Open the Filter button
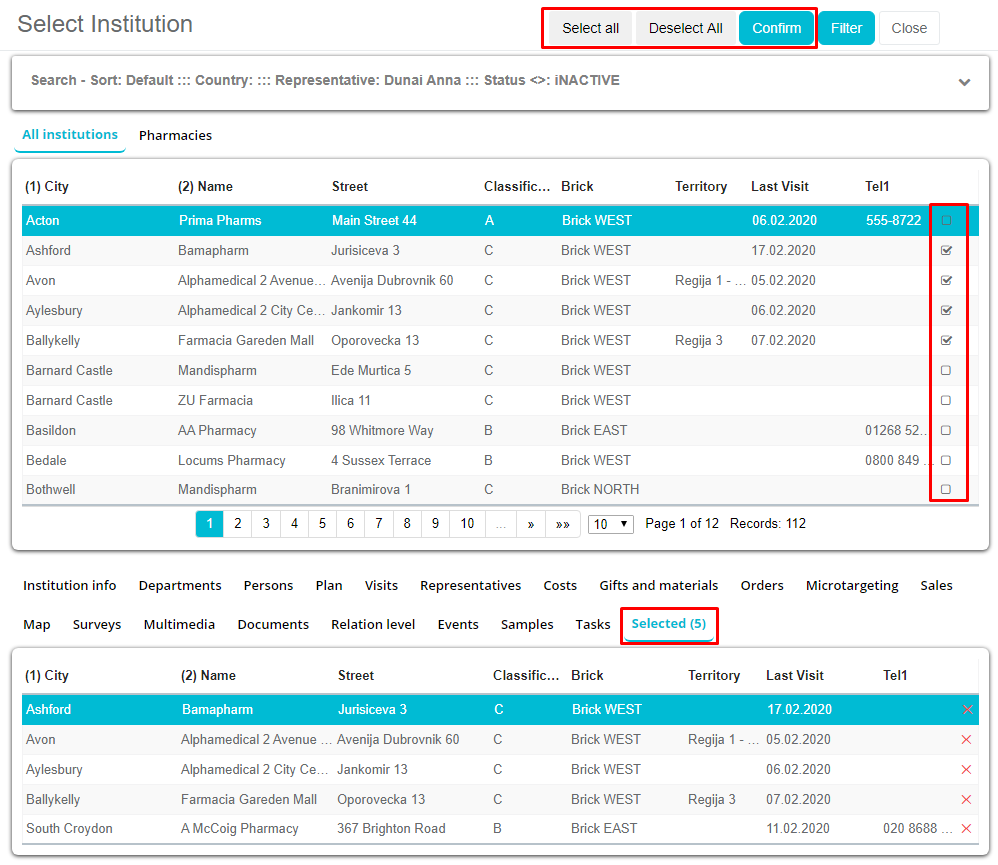Viewport: 998px width, 865px height. (x=846, y=28)
